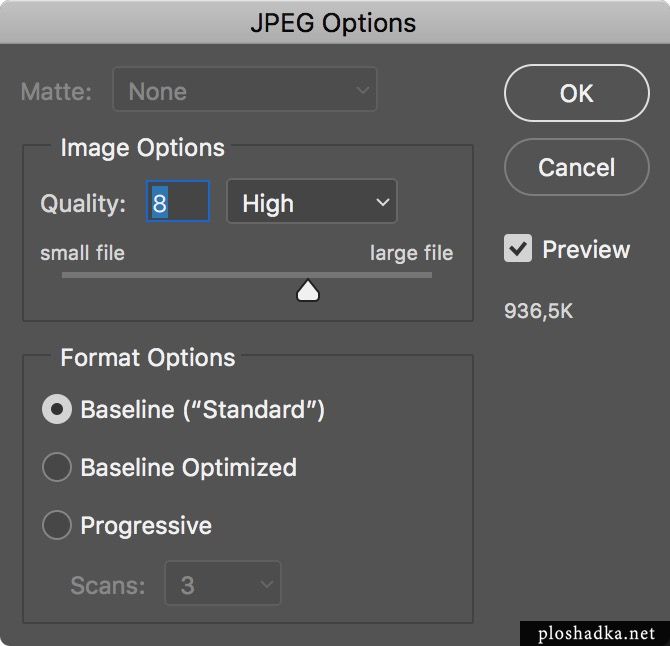The image size is (670, 646).
Task: Click the 936,5K file size readout
Action: coord(538,312)
